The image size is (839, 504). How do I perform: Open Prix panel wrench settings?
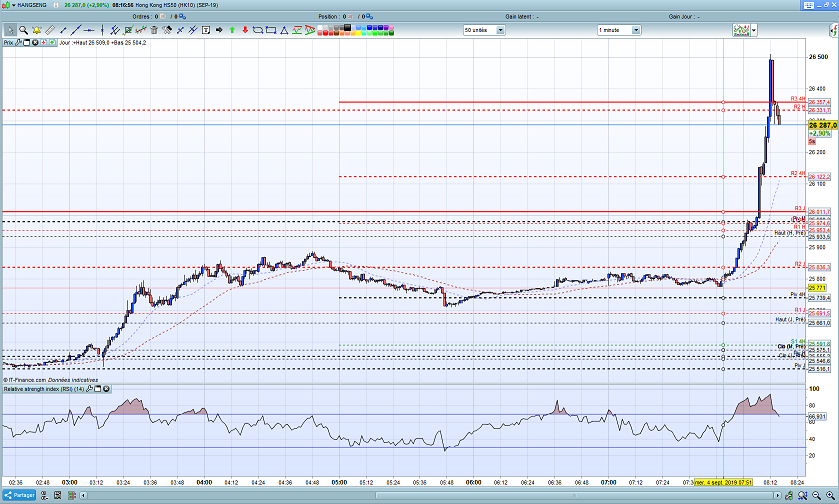(19, 42)
